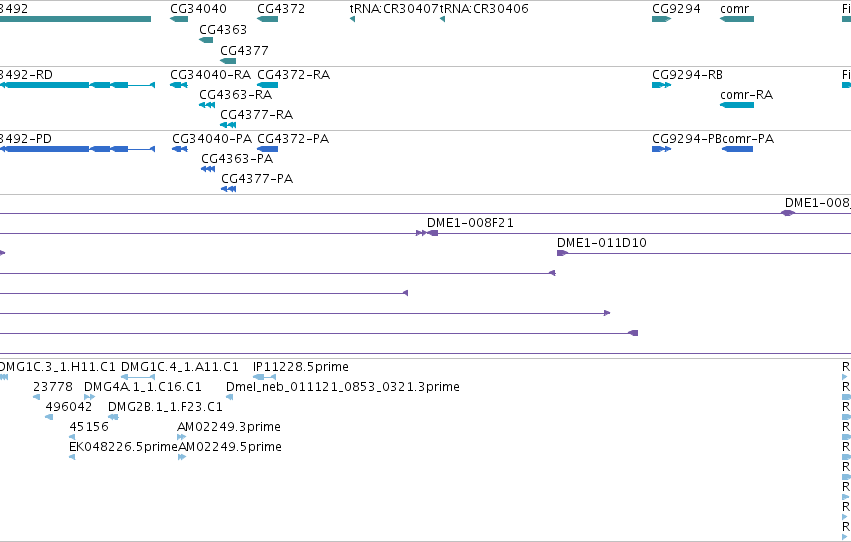Click the tRNA:CR30407 label
Screen dimensions: 851x542
point(394,9)
